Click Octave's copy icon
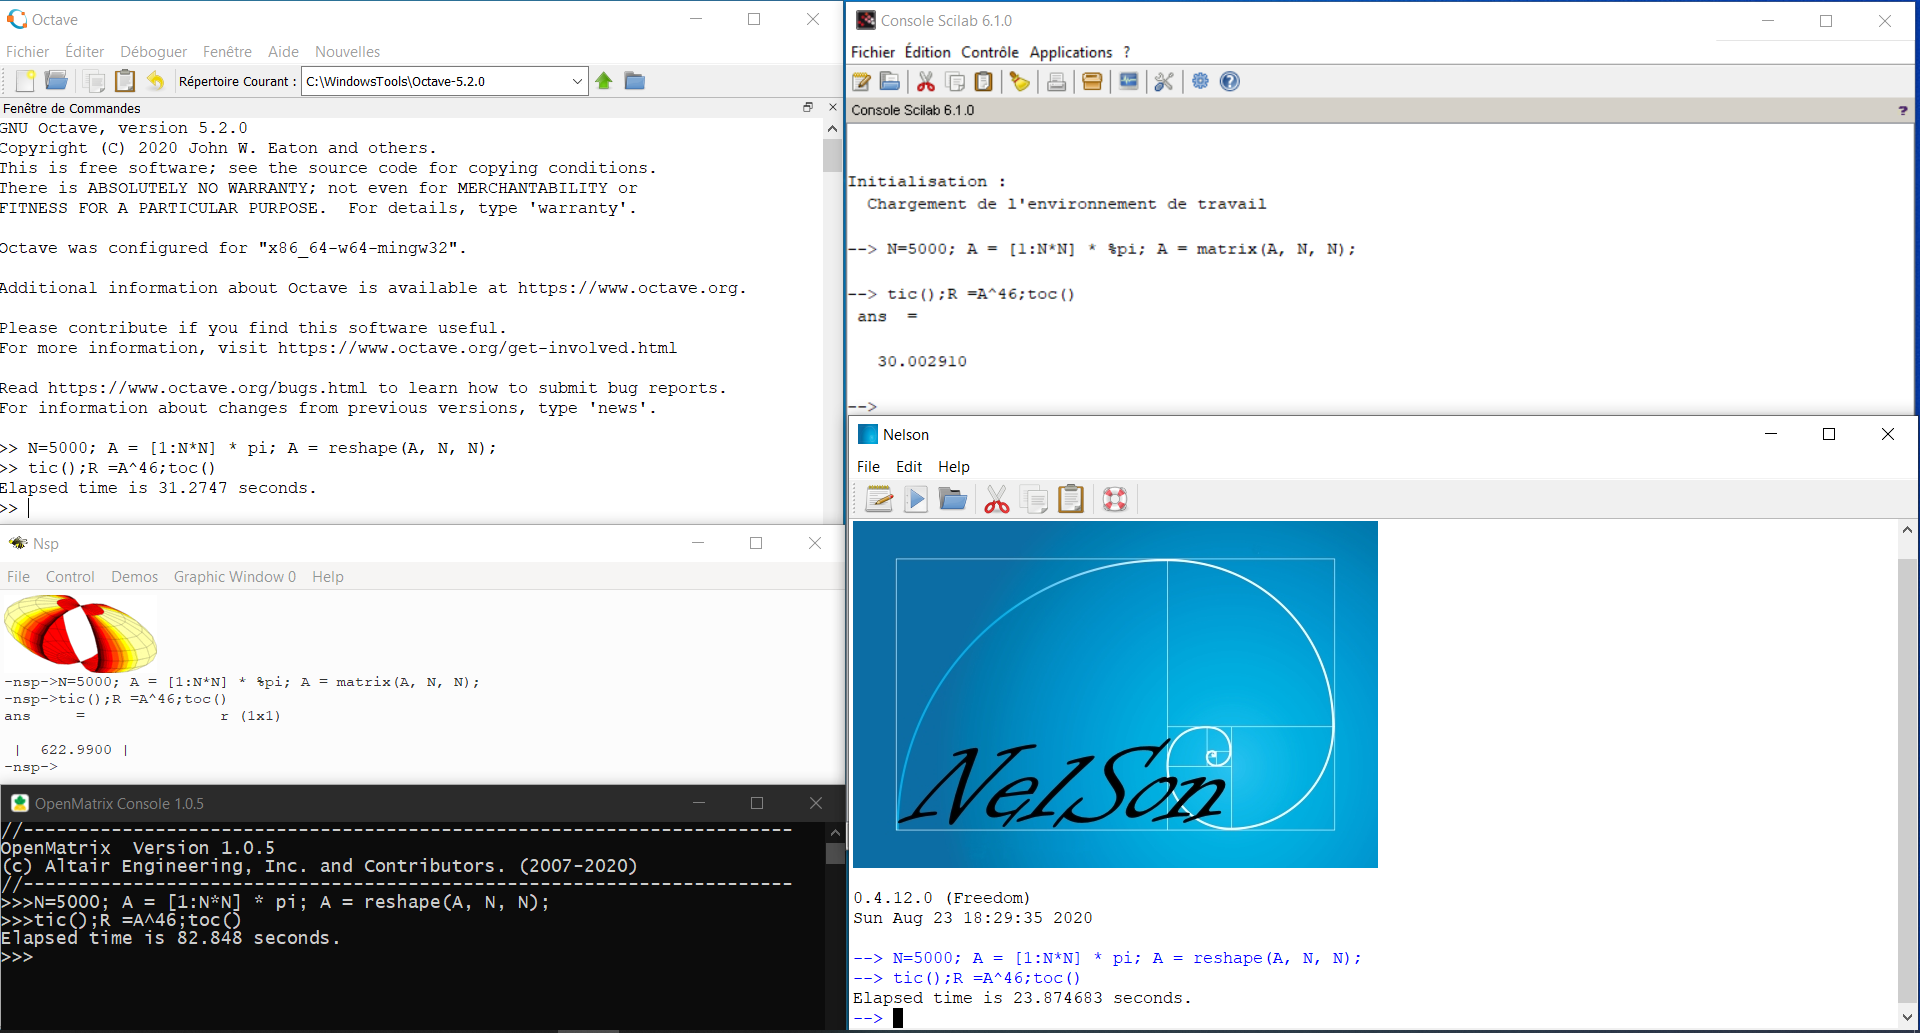This screenshot has height=1033, width=1920. 95,81
